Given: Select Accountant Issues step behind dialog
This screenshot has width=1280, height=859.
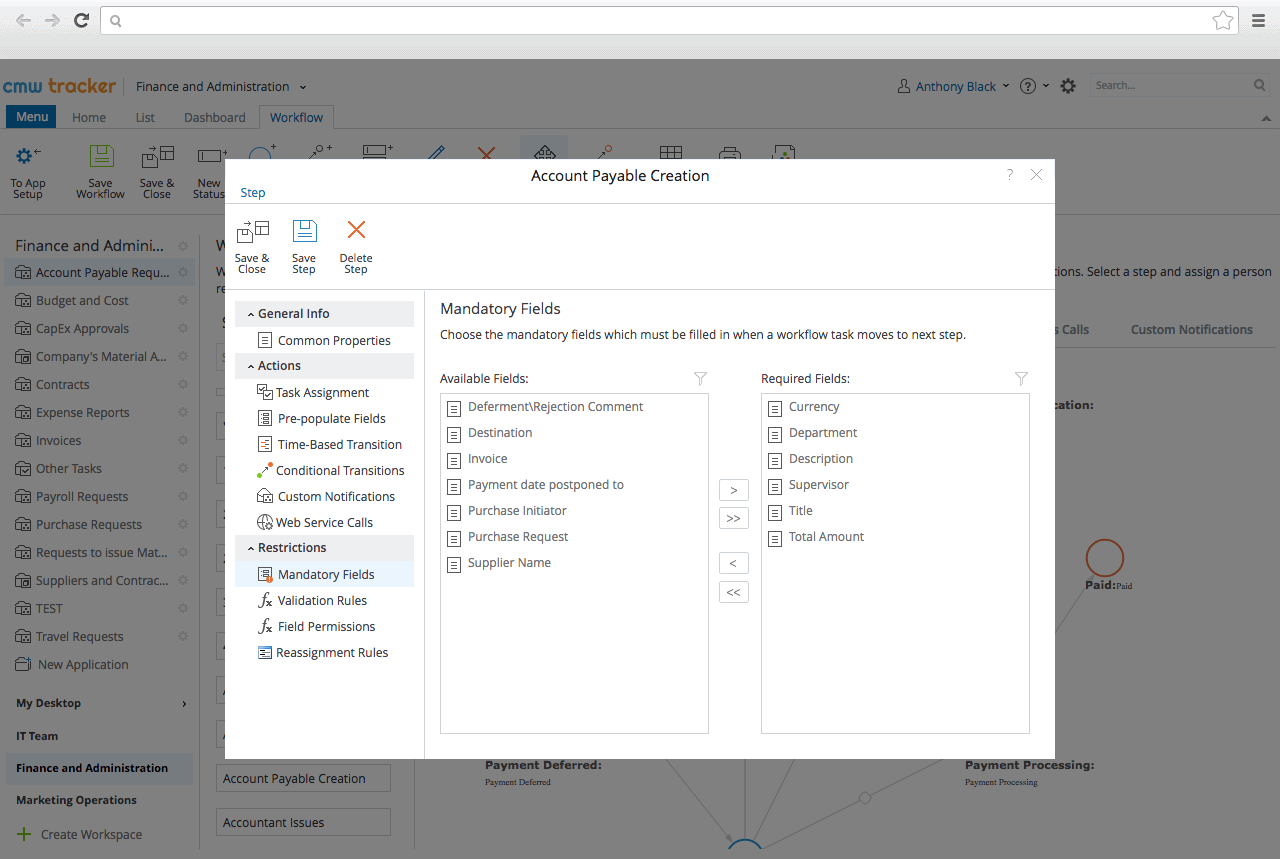Looking at the screenshot, I should point(303,823).
